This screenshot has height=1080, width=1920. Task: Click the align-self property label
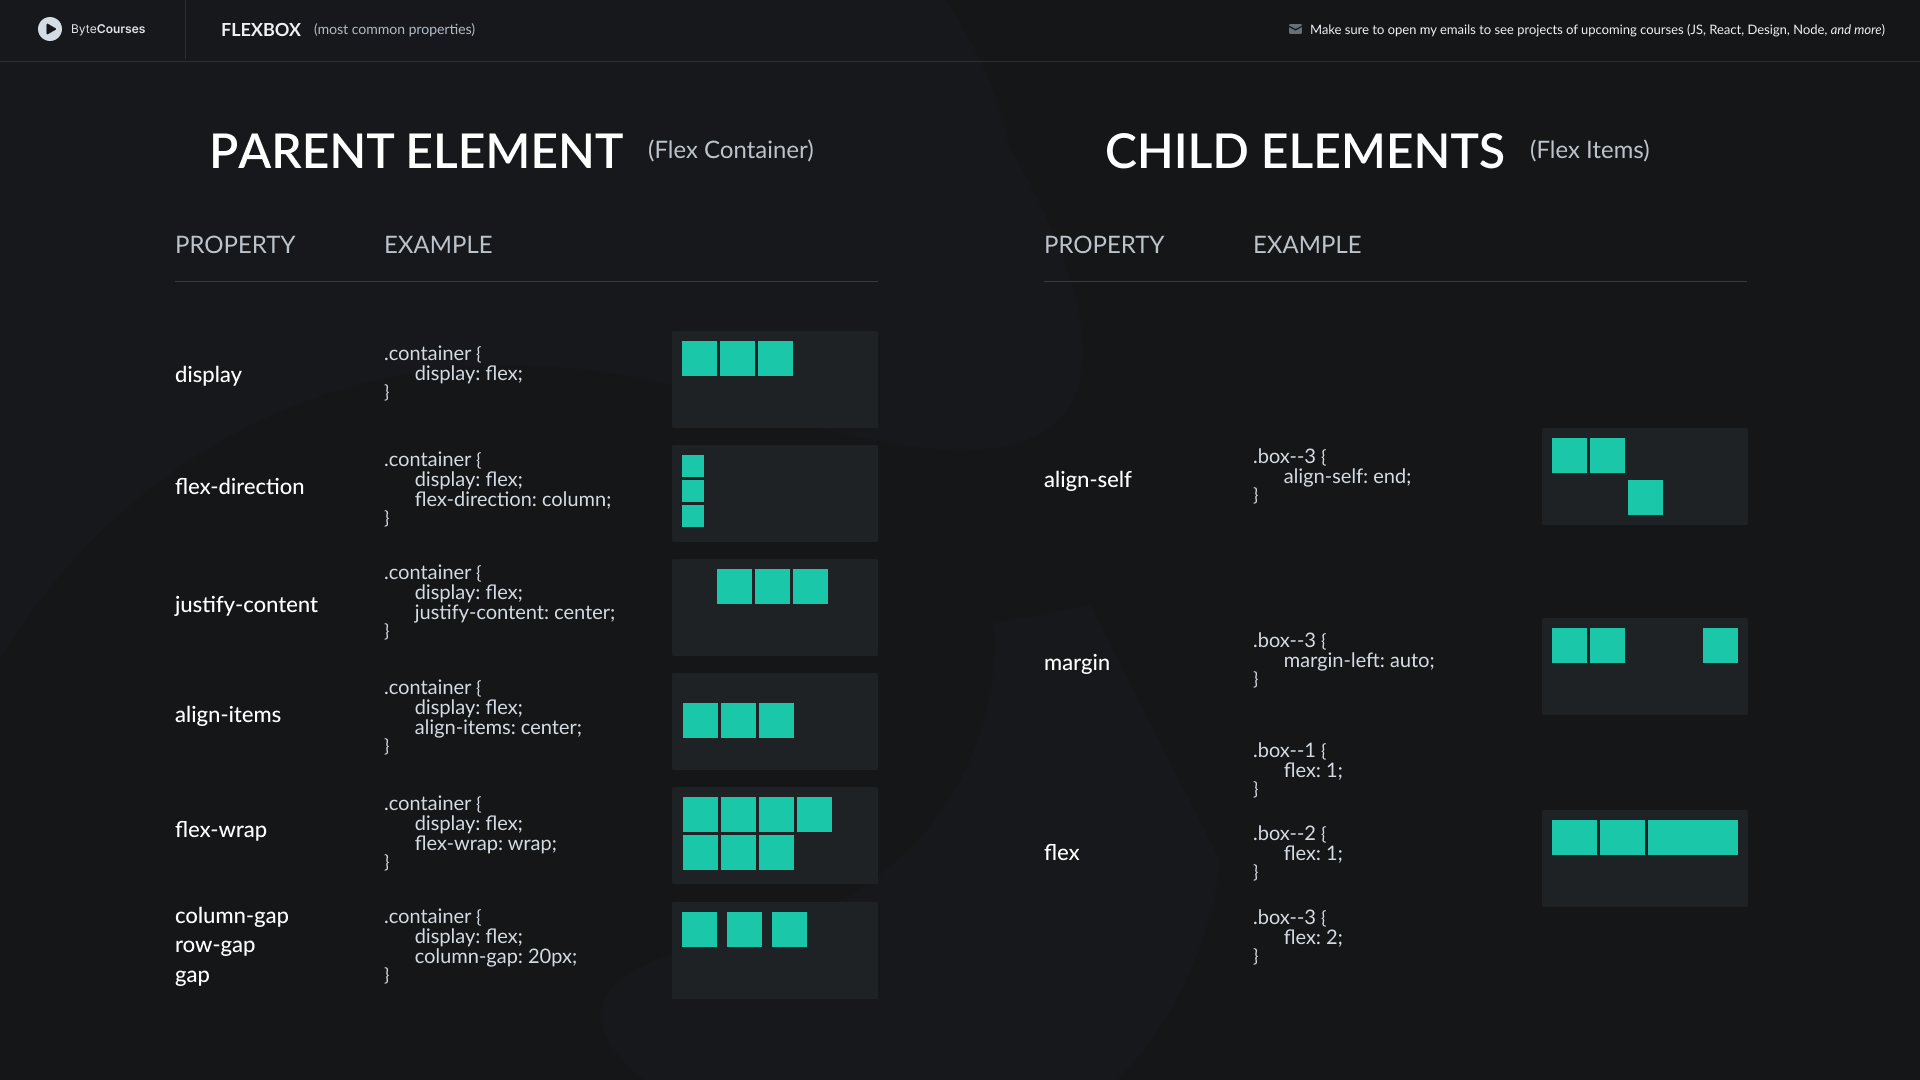pyautogui.click(x=1088, y=480)
